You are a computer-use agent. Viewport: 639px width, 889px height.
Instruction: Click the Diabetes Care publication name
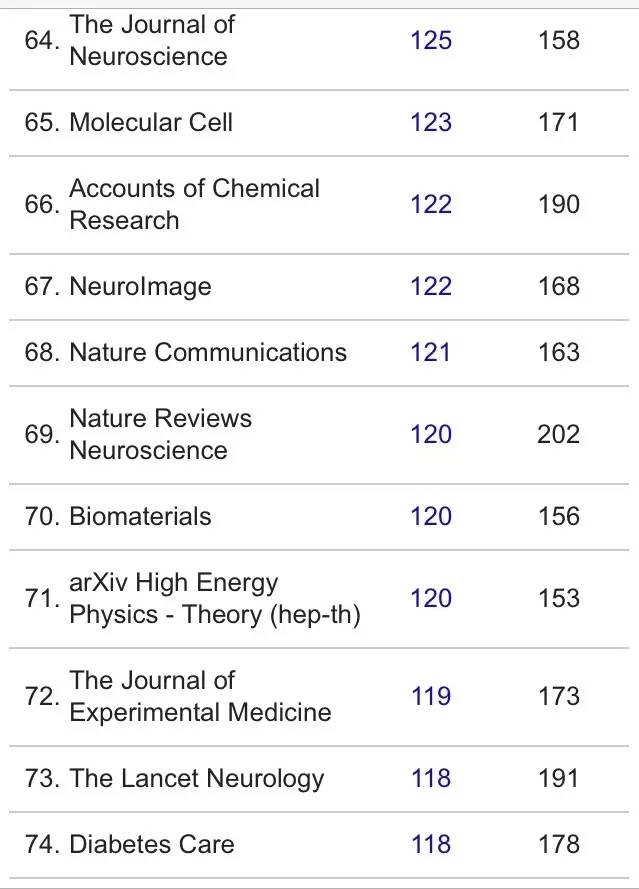152,845
